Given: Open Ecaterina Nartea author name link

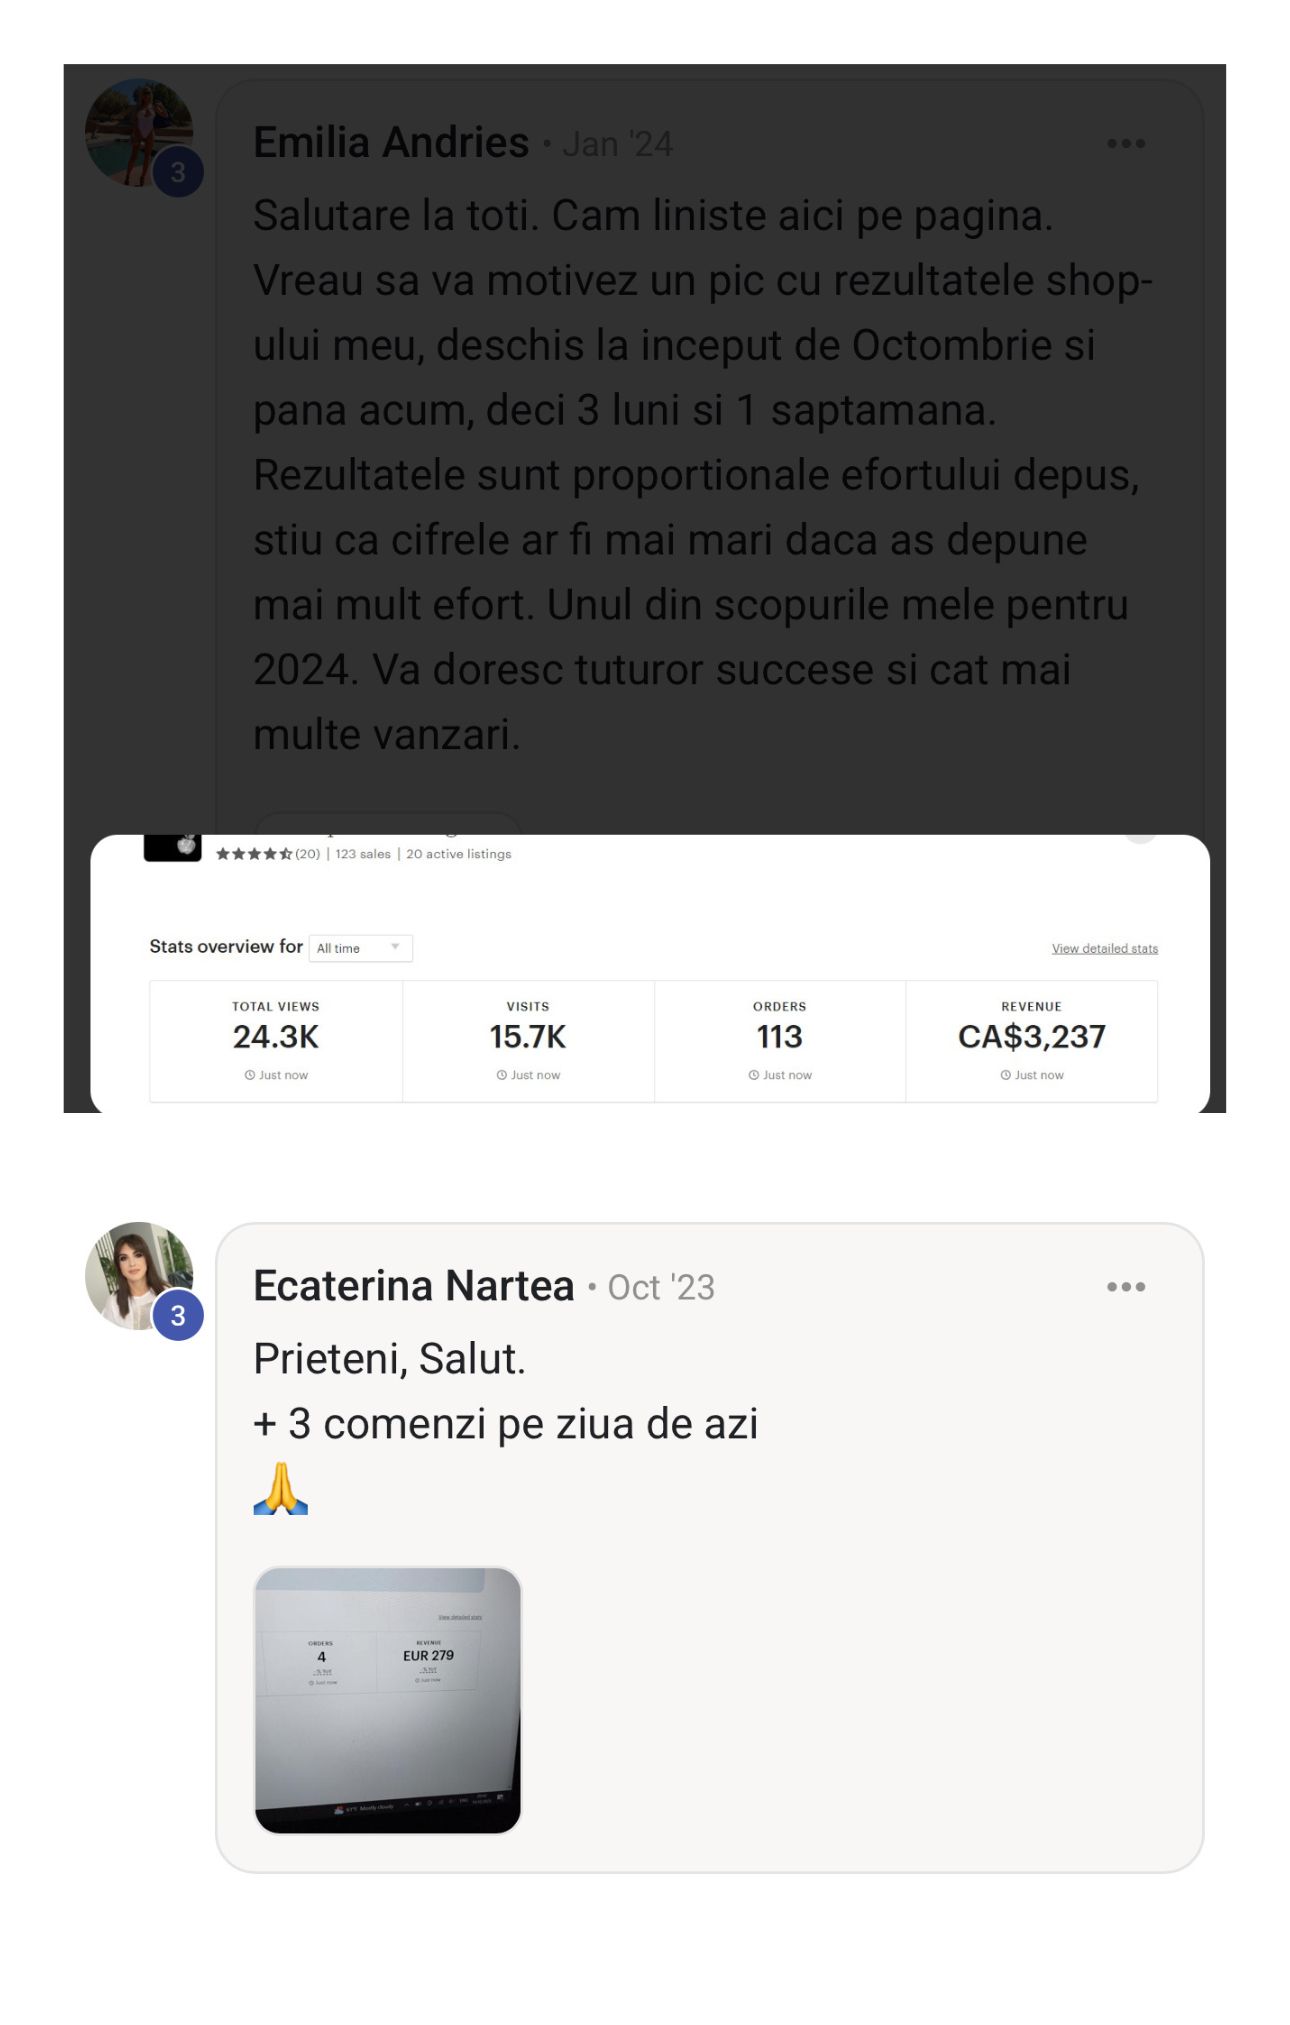Looking at the screenshot, I should (x=413, y=1286).
